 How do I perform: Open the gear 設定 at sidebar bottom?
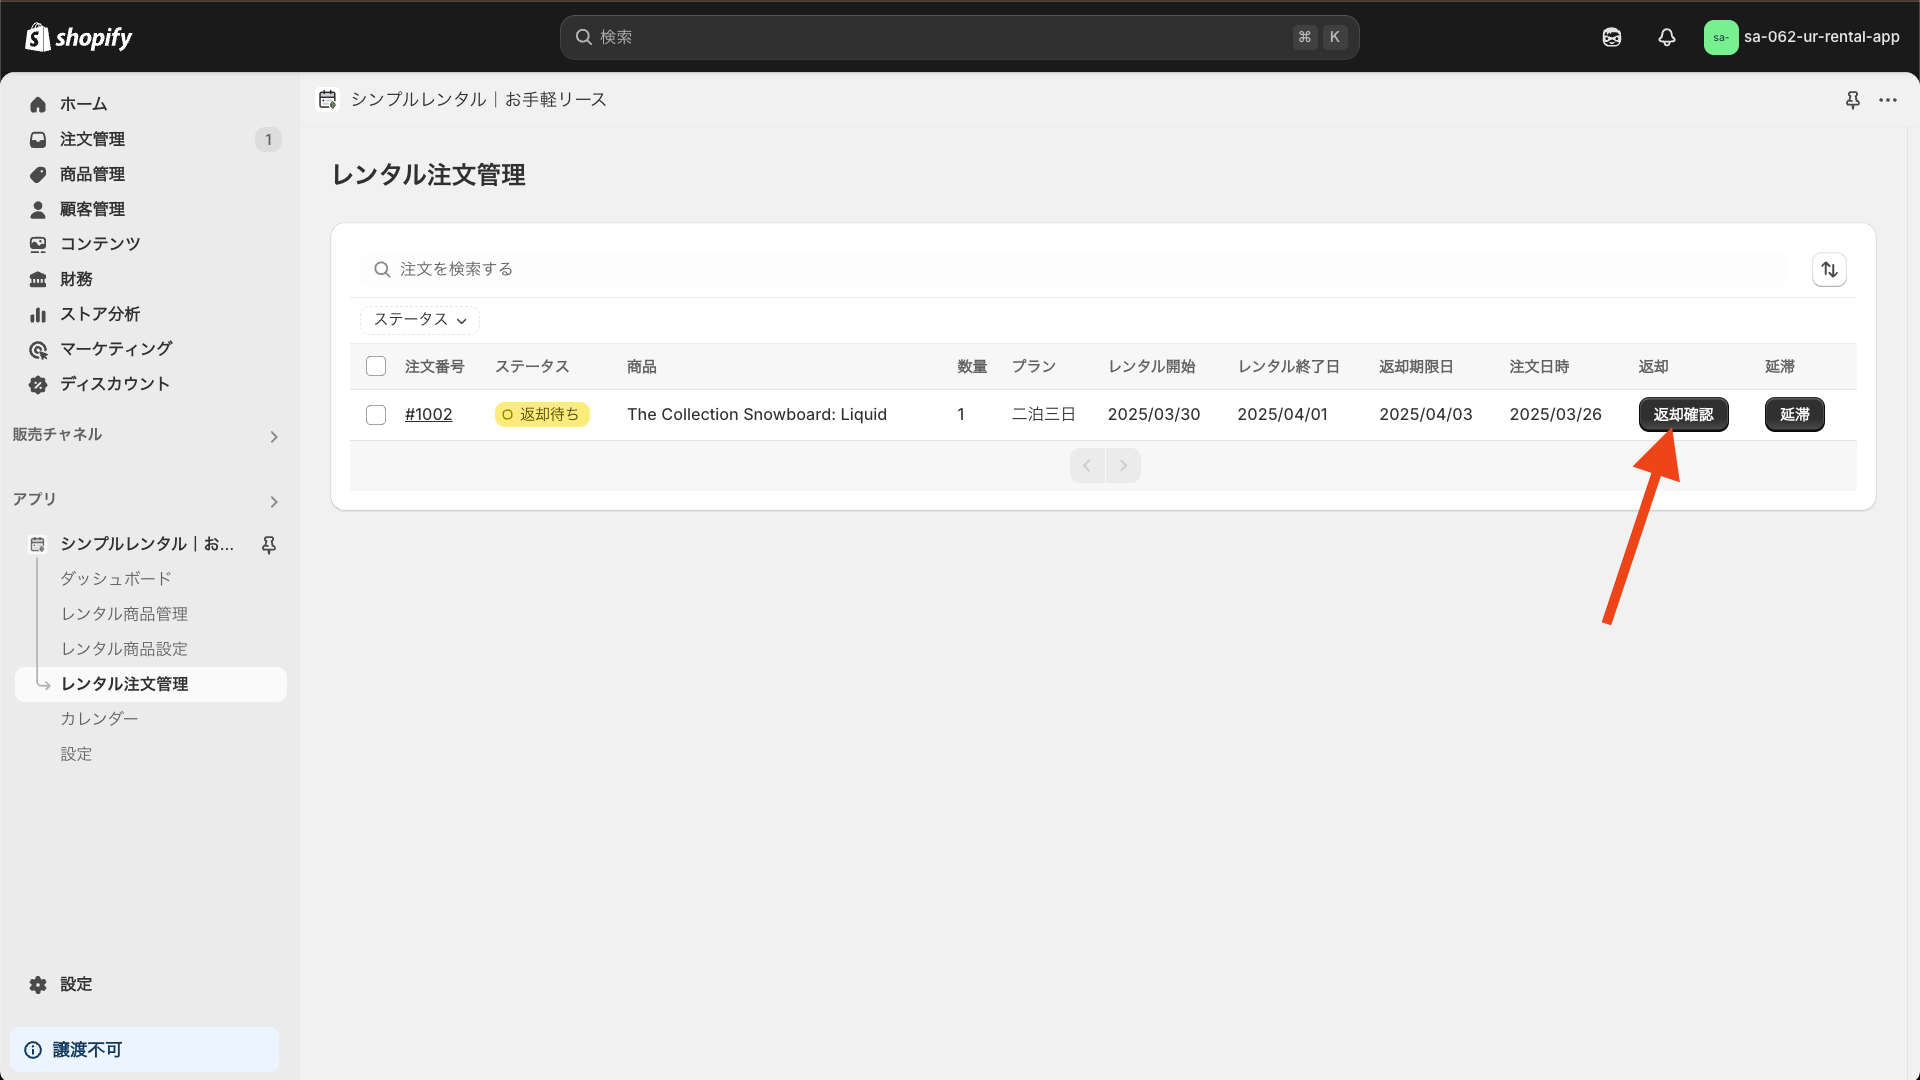point(60,984)
